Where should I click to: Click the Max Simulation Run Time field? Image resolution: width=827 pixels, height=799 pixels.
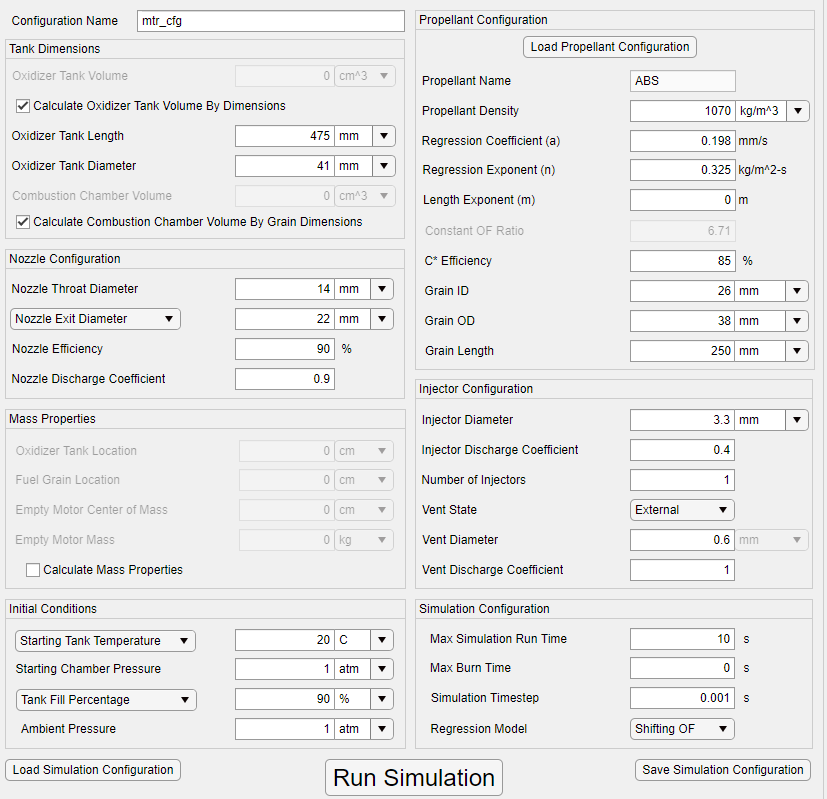click(682, 639)
